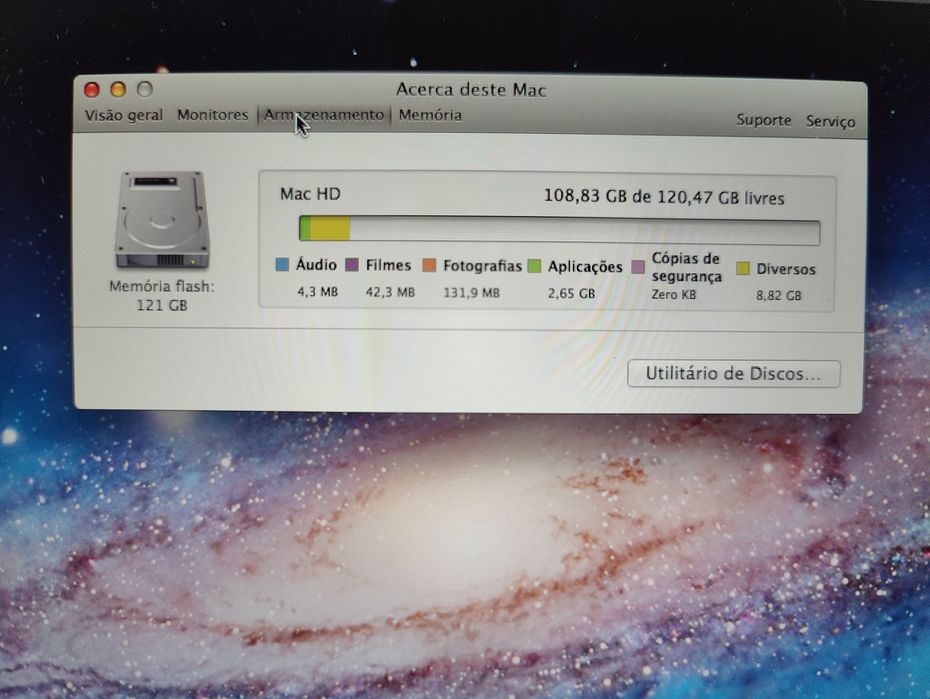Image resolution: width=930 pixels, height=699 pixels.
Task: Switch to the Monitores tab
Action: [212, 114]
